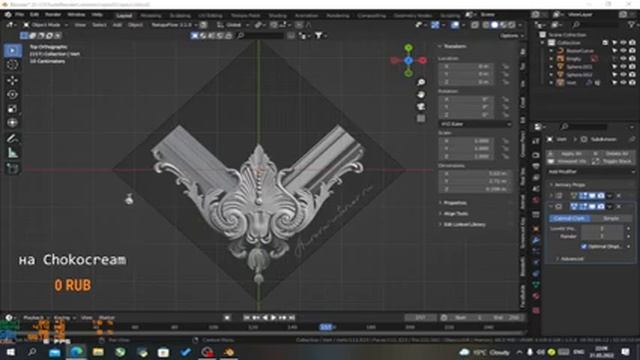Open the Options dropdown in viewport

tap(511, 36)
